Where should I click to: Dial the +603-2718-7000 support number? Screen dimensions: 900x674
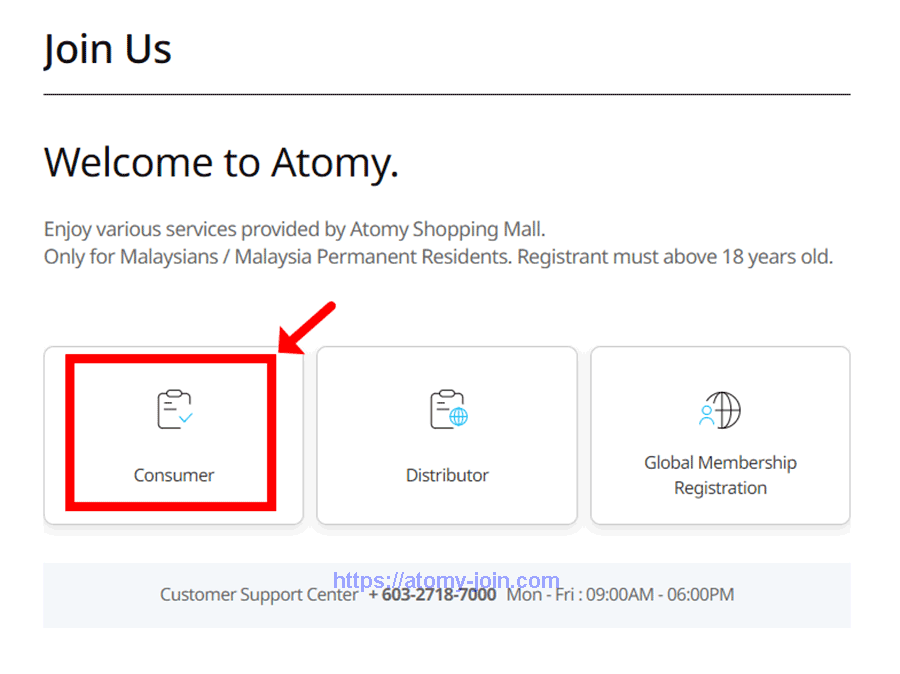coord(432,595)
